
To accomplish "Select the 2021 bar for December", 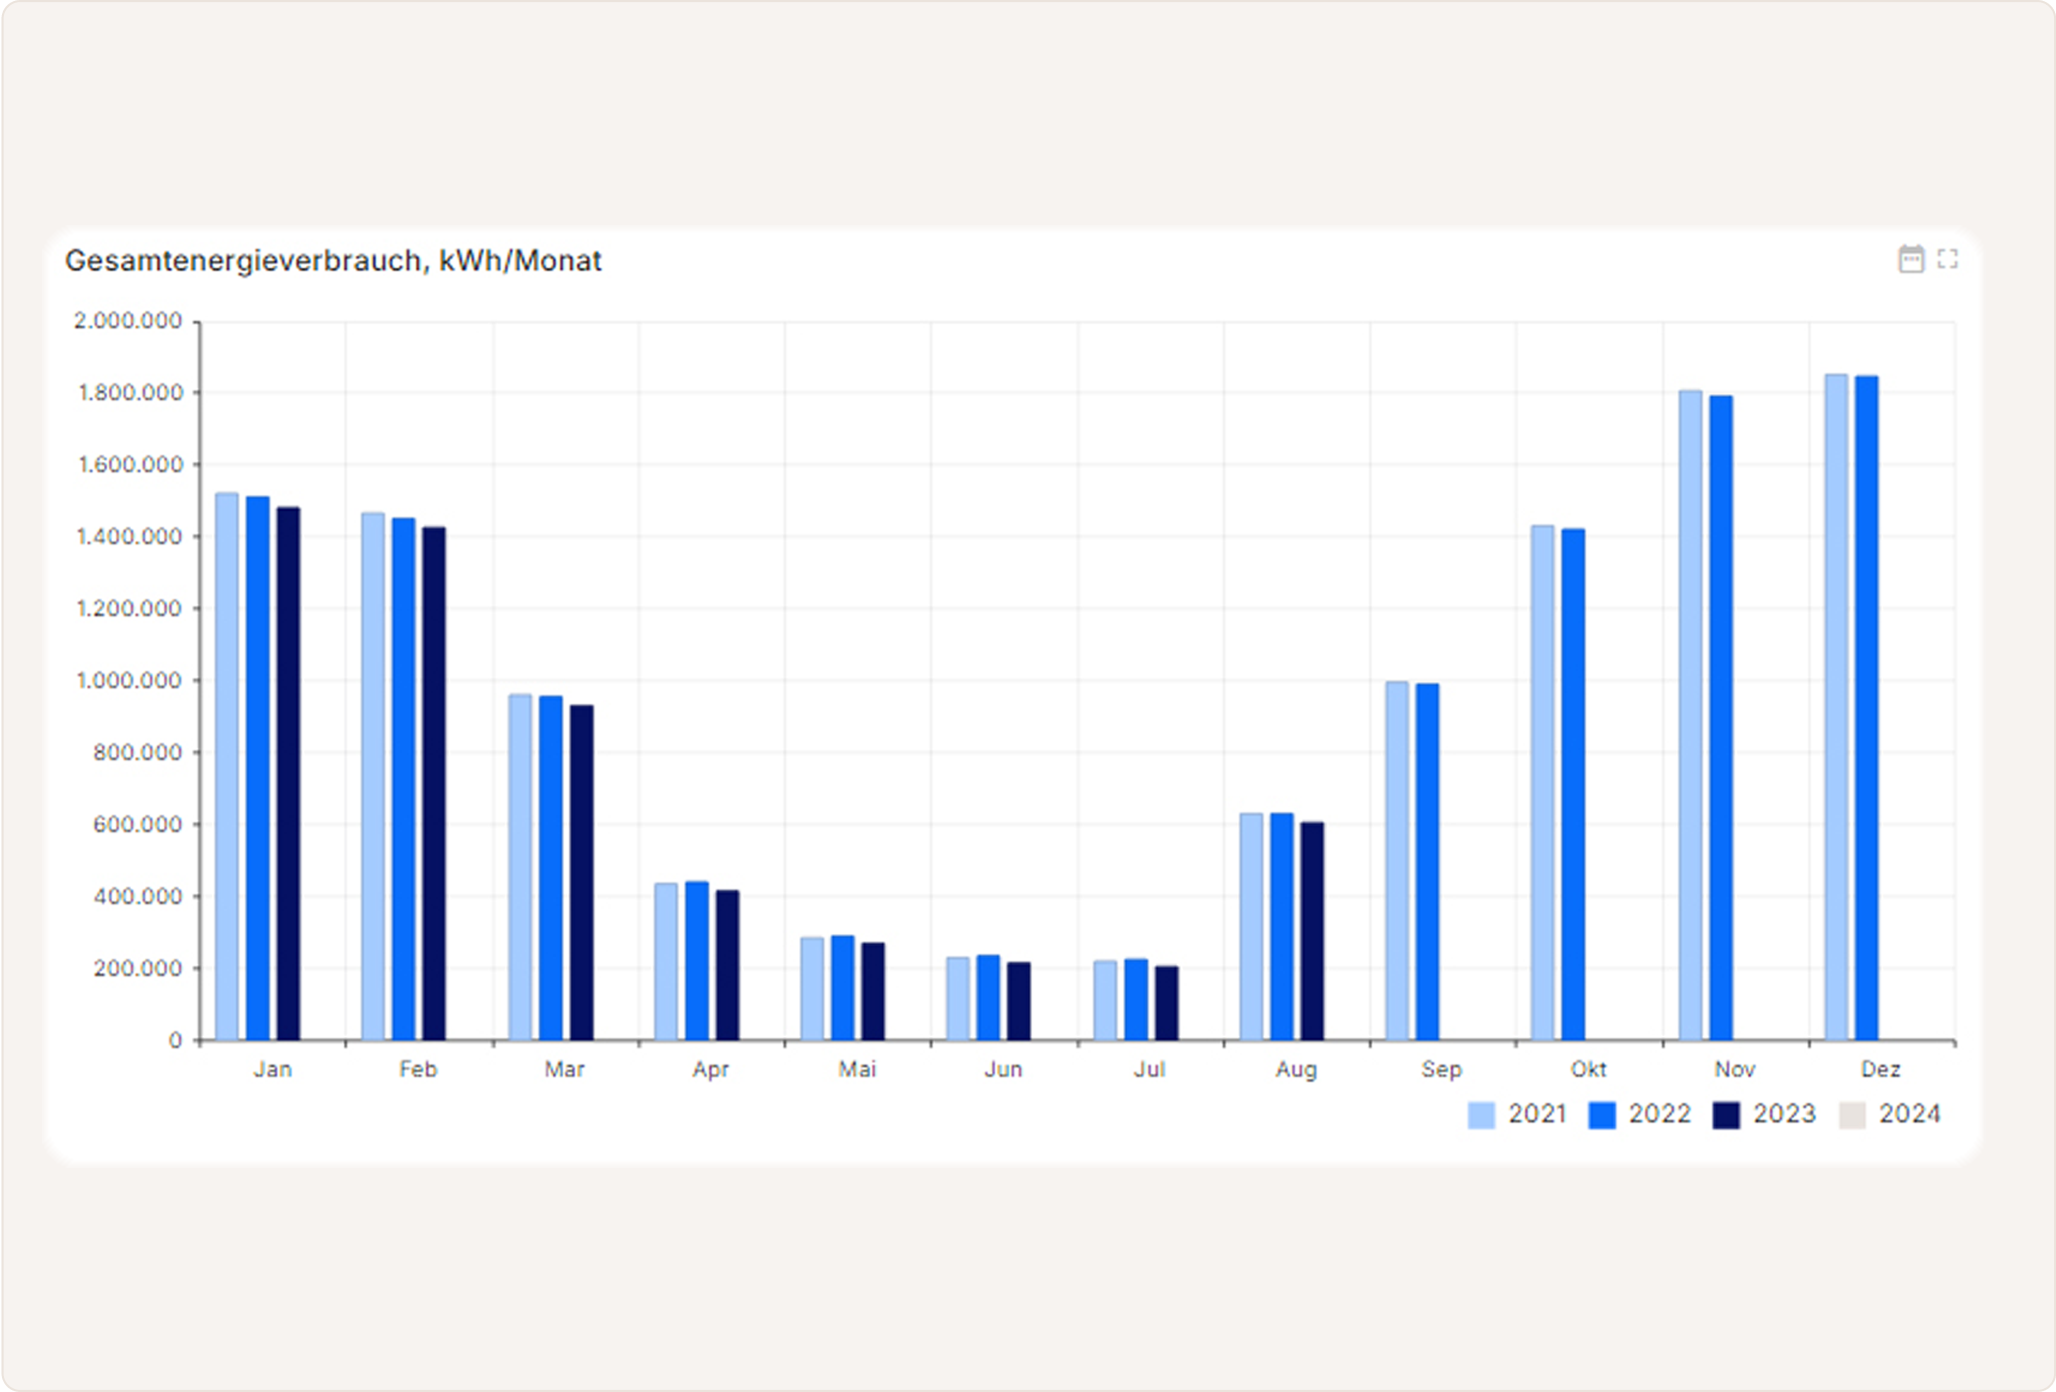I will 1836,708.
